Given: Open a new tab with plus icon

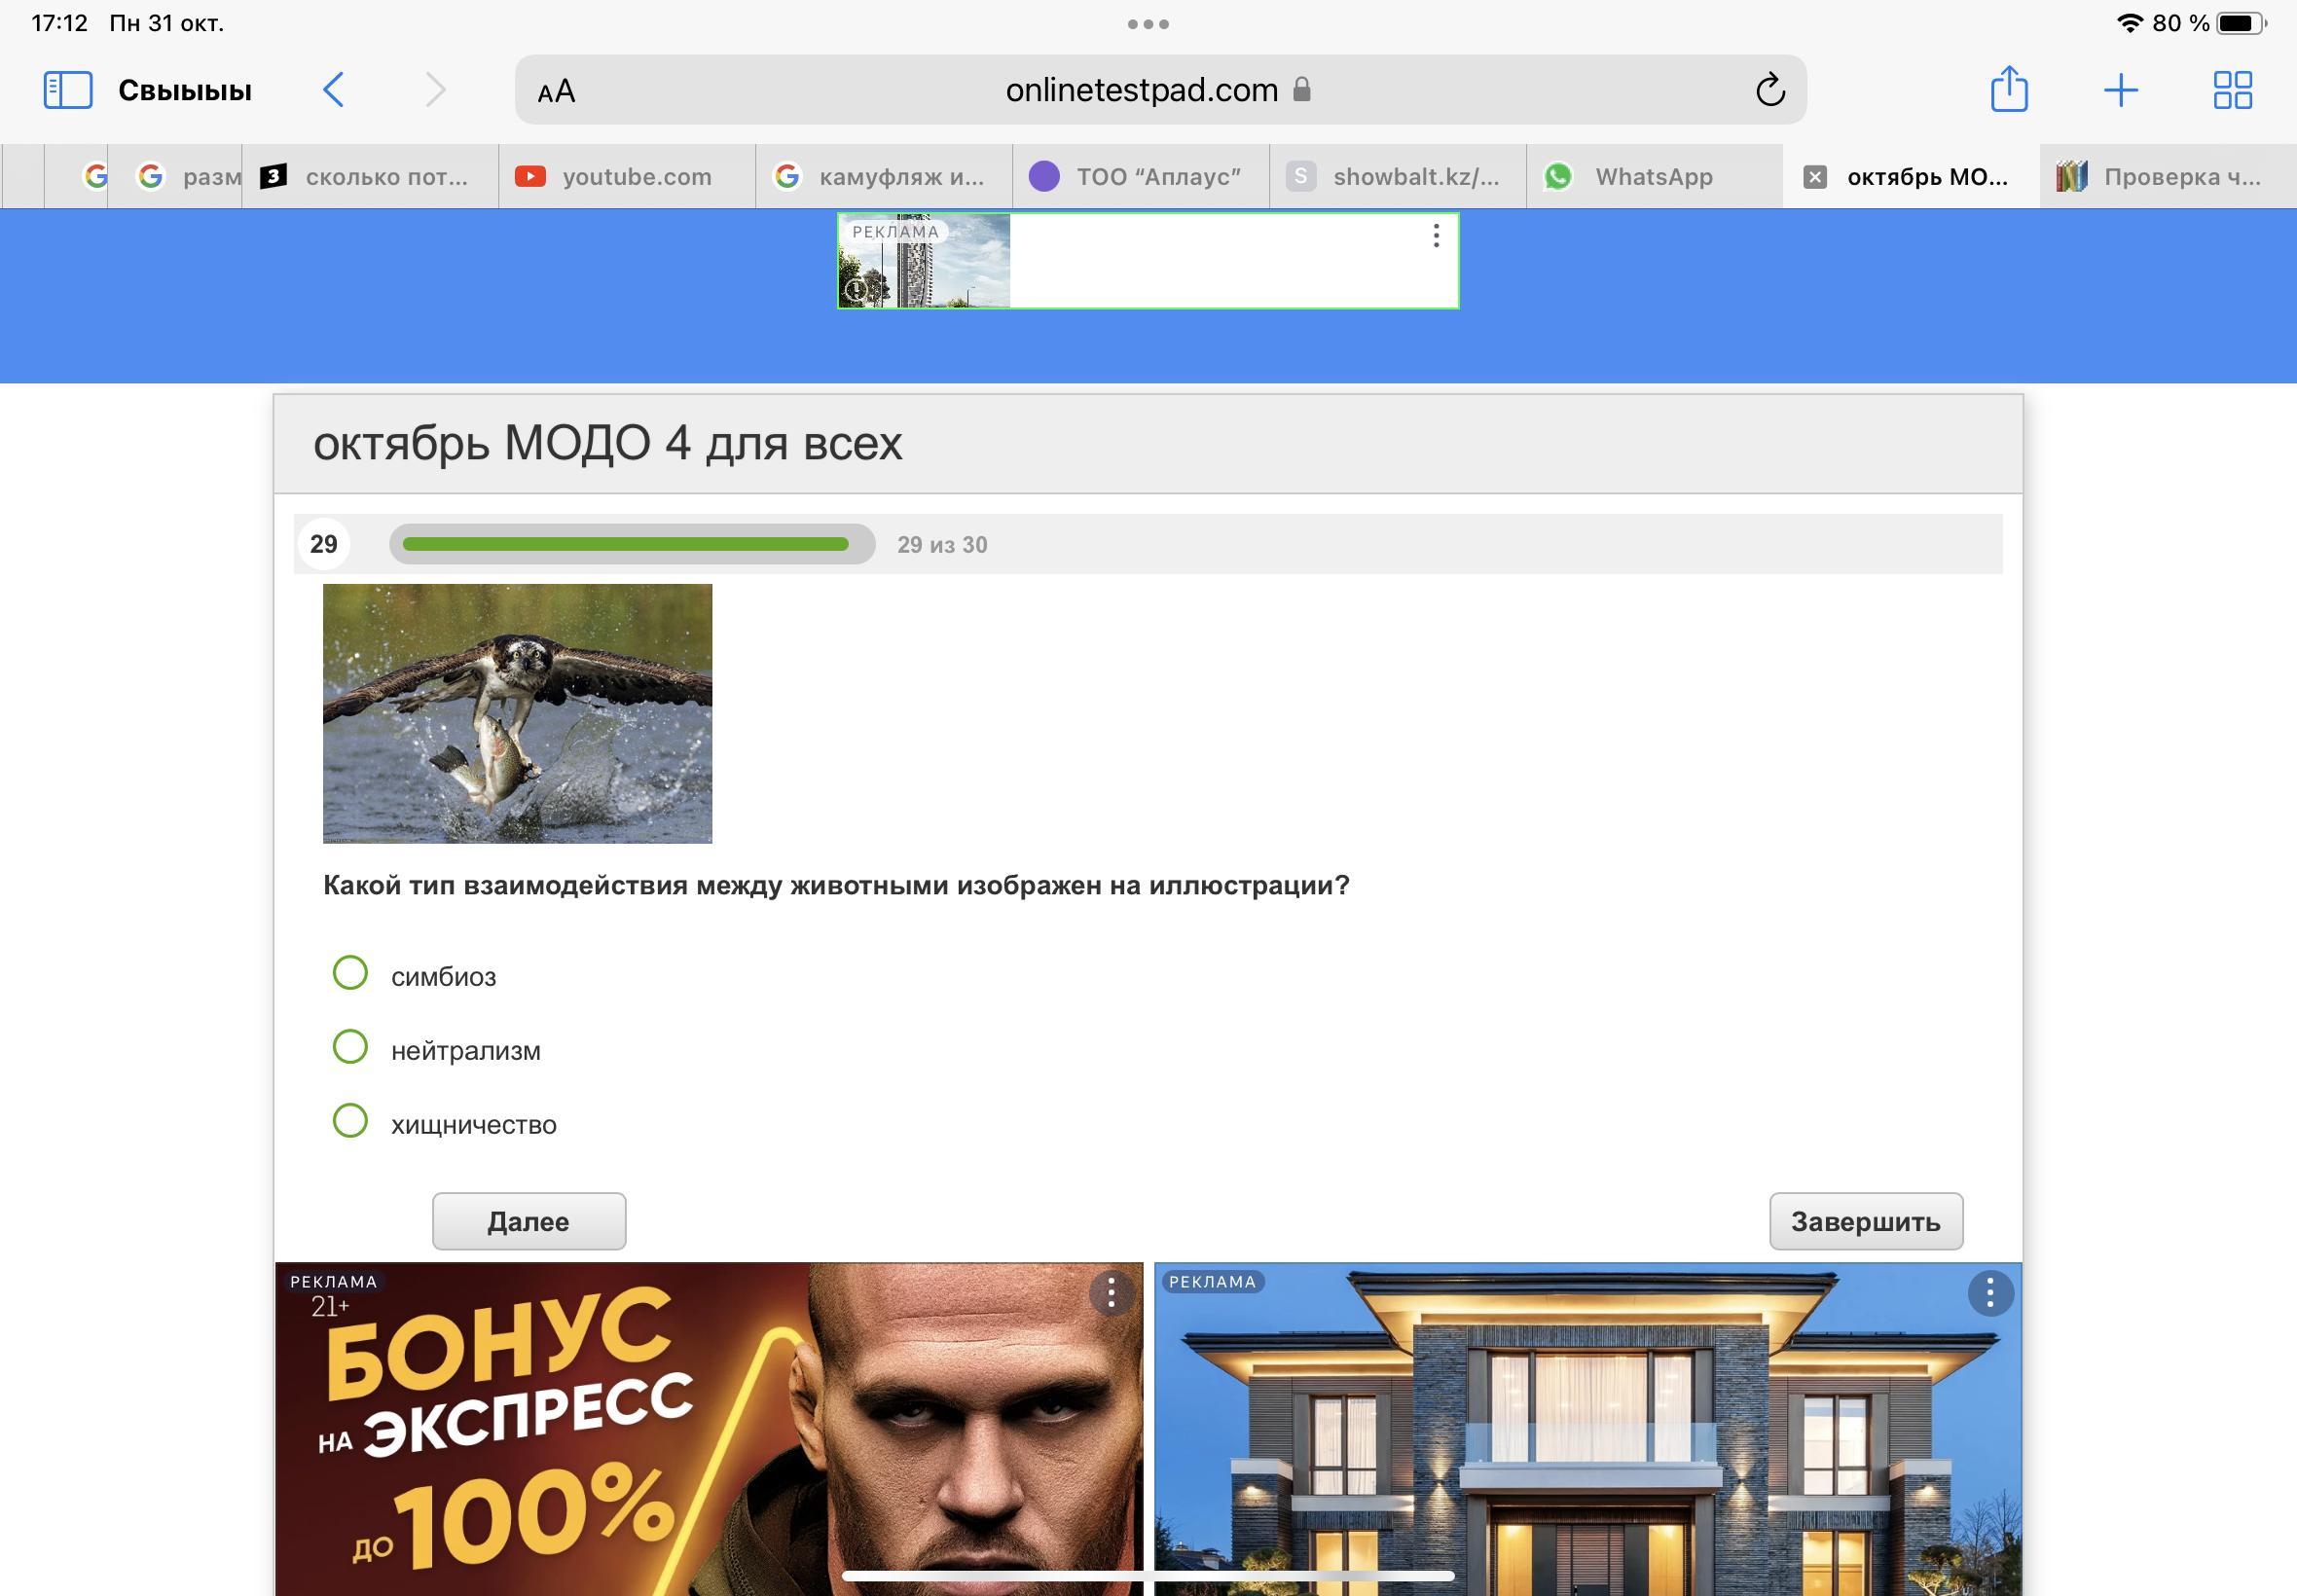Looking at the screenshot, I should click(x=2120, y=90).
